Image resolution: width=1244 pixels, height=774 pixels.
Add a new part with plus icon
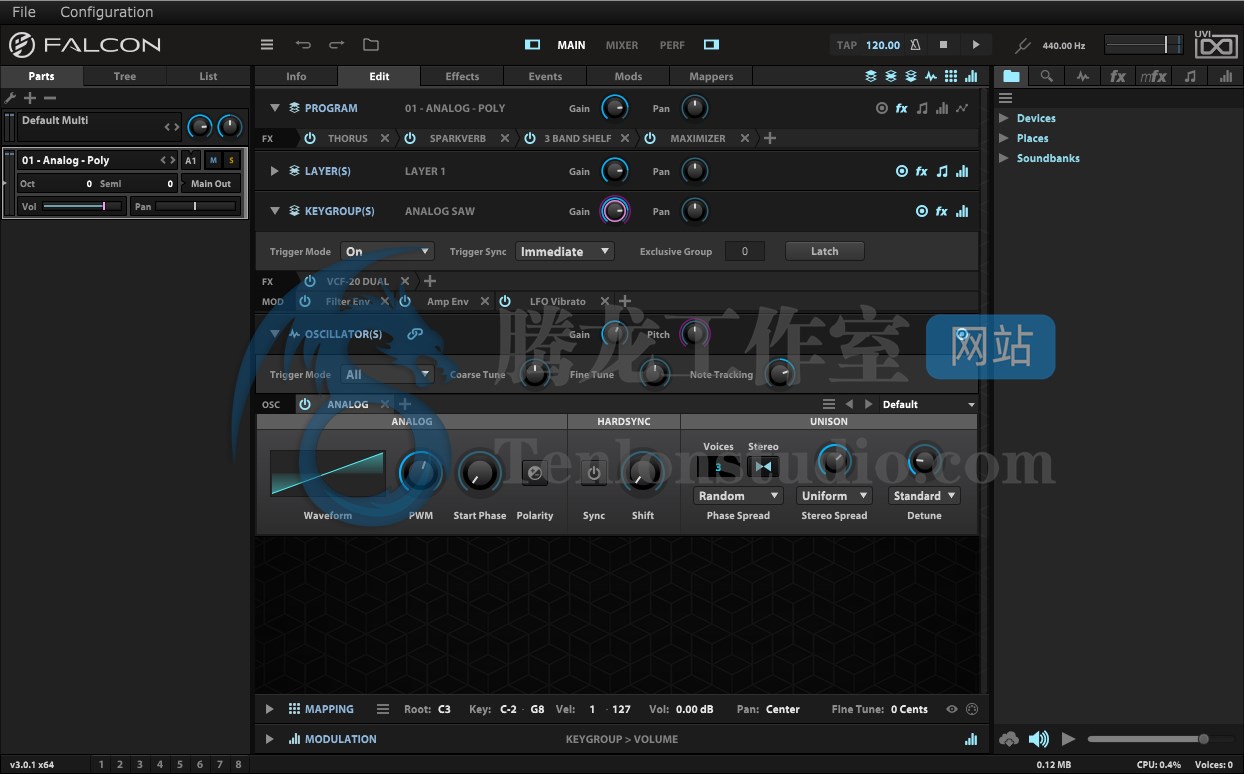(30, 98)
